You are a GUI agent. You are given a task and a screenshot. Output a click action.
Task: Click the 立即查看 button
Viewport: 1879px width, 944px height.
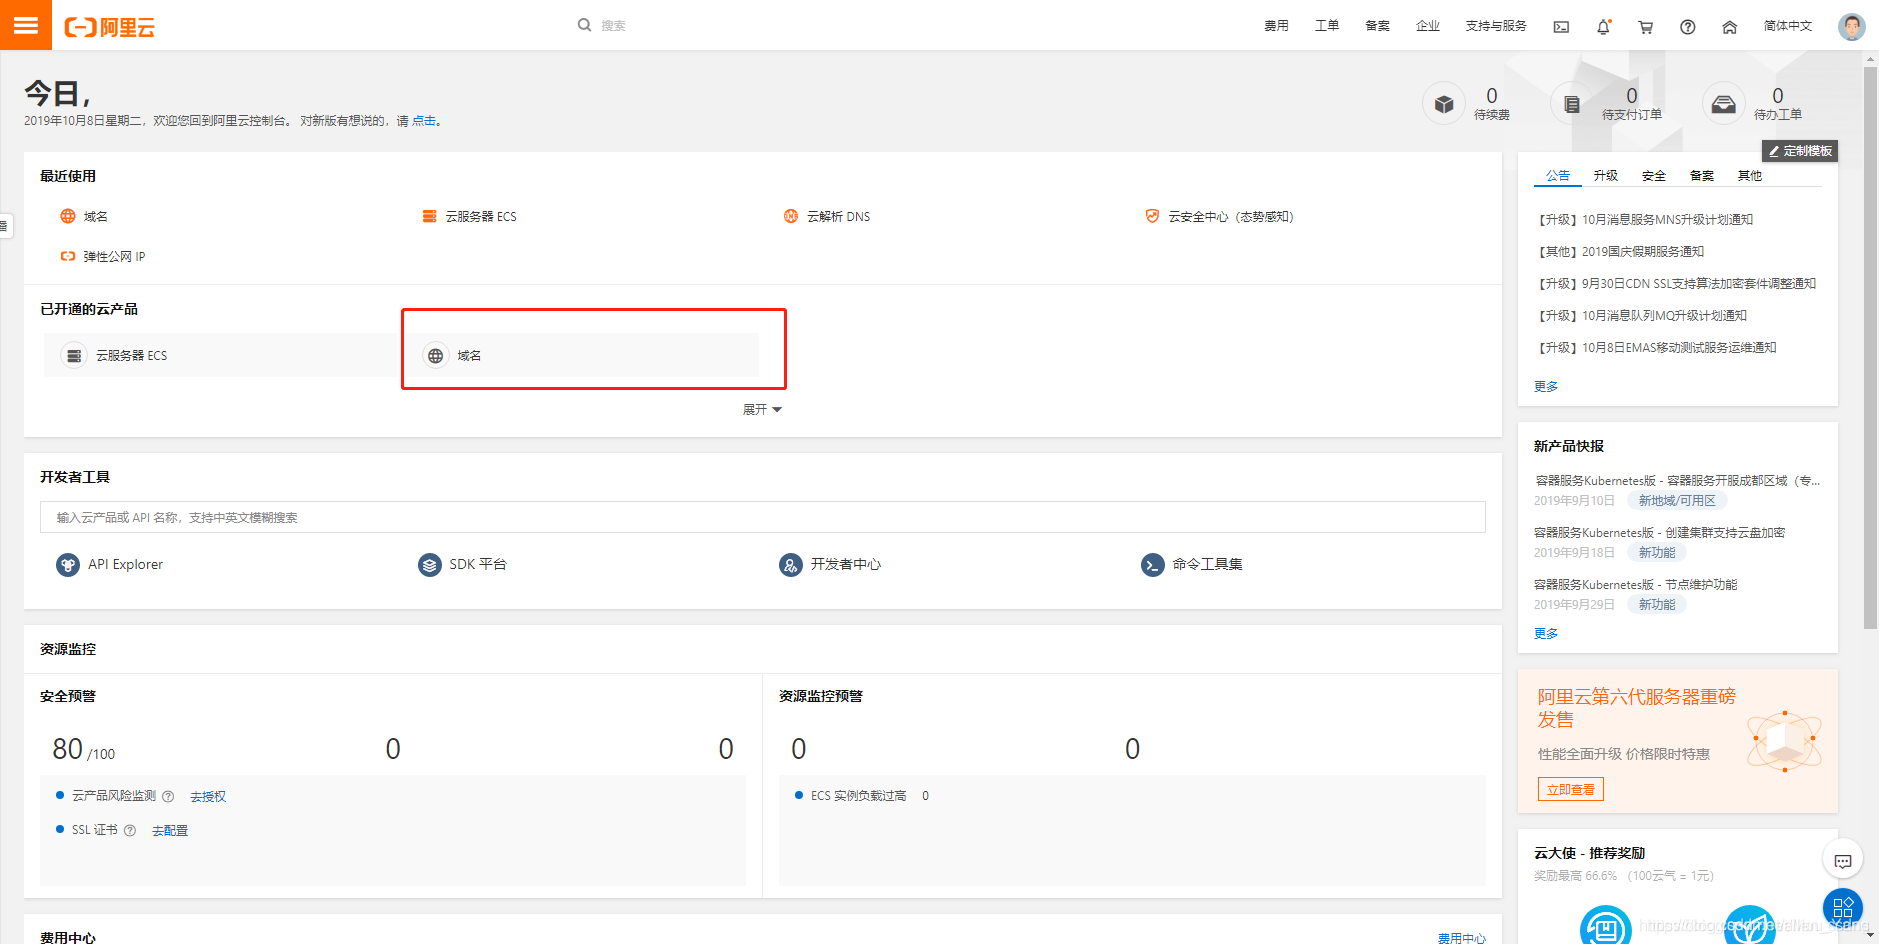(1571, 789)
